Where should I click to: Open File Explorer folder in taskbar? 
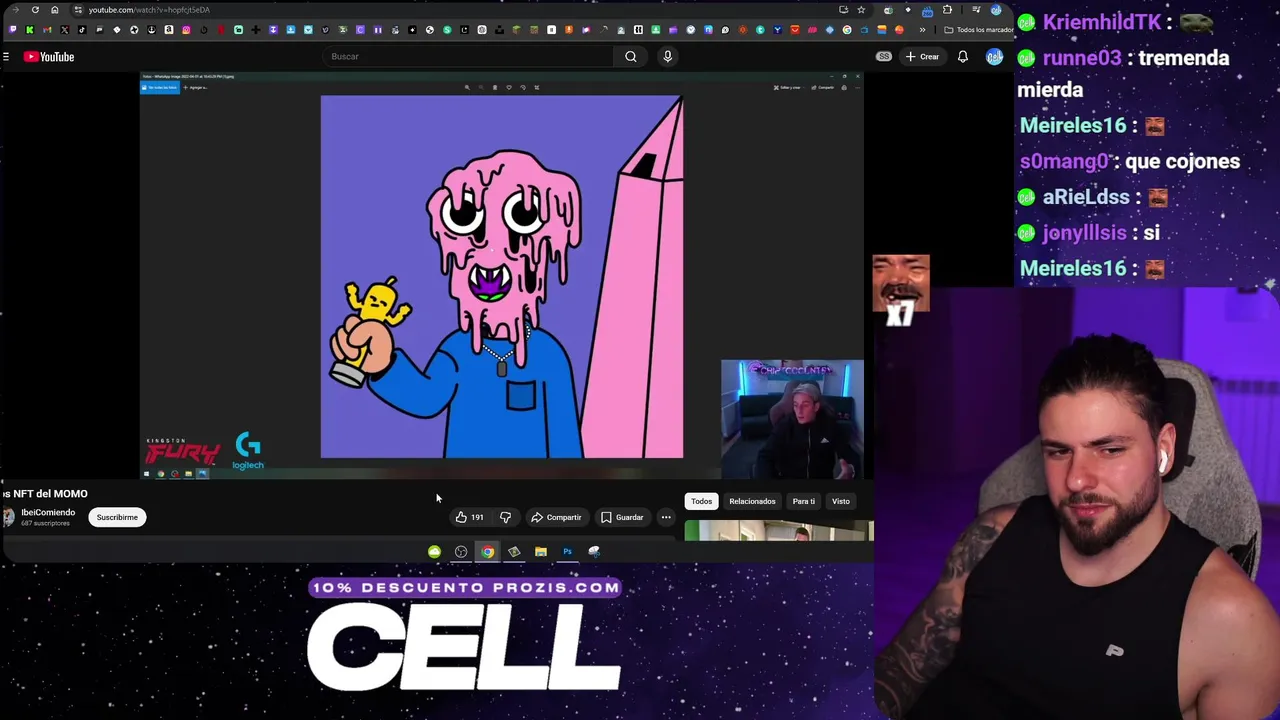click(x=541, y=552)
